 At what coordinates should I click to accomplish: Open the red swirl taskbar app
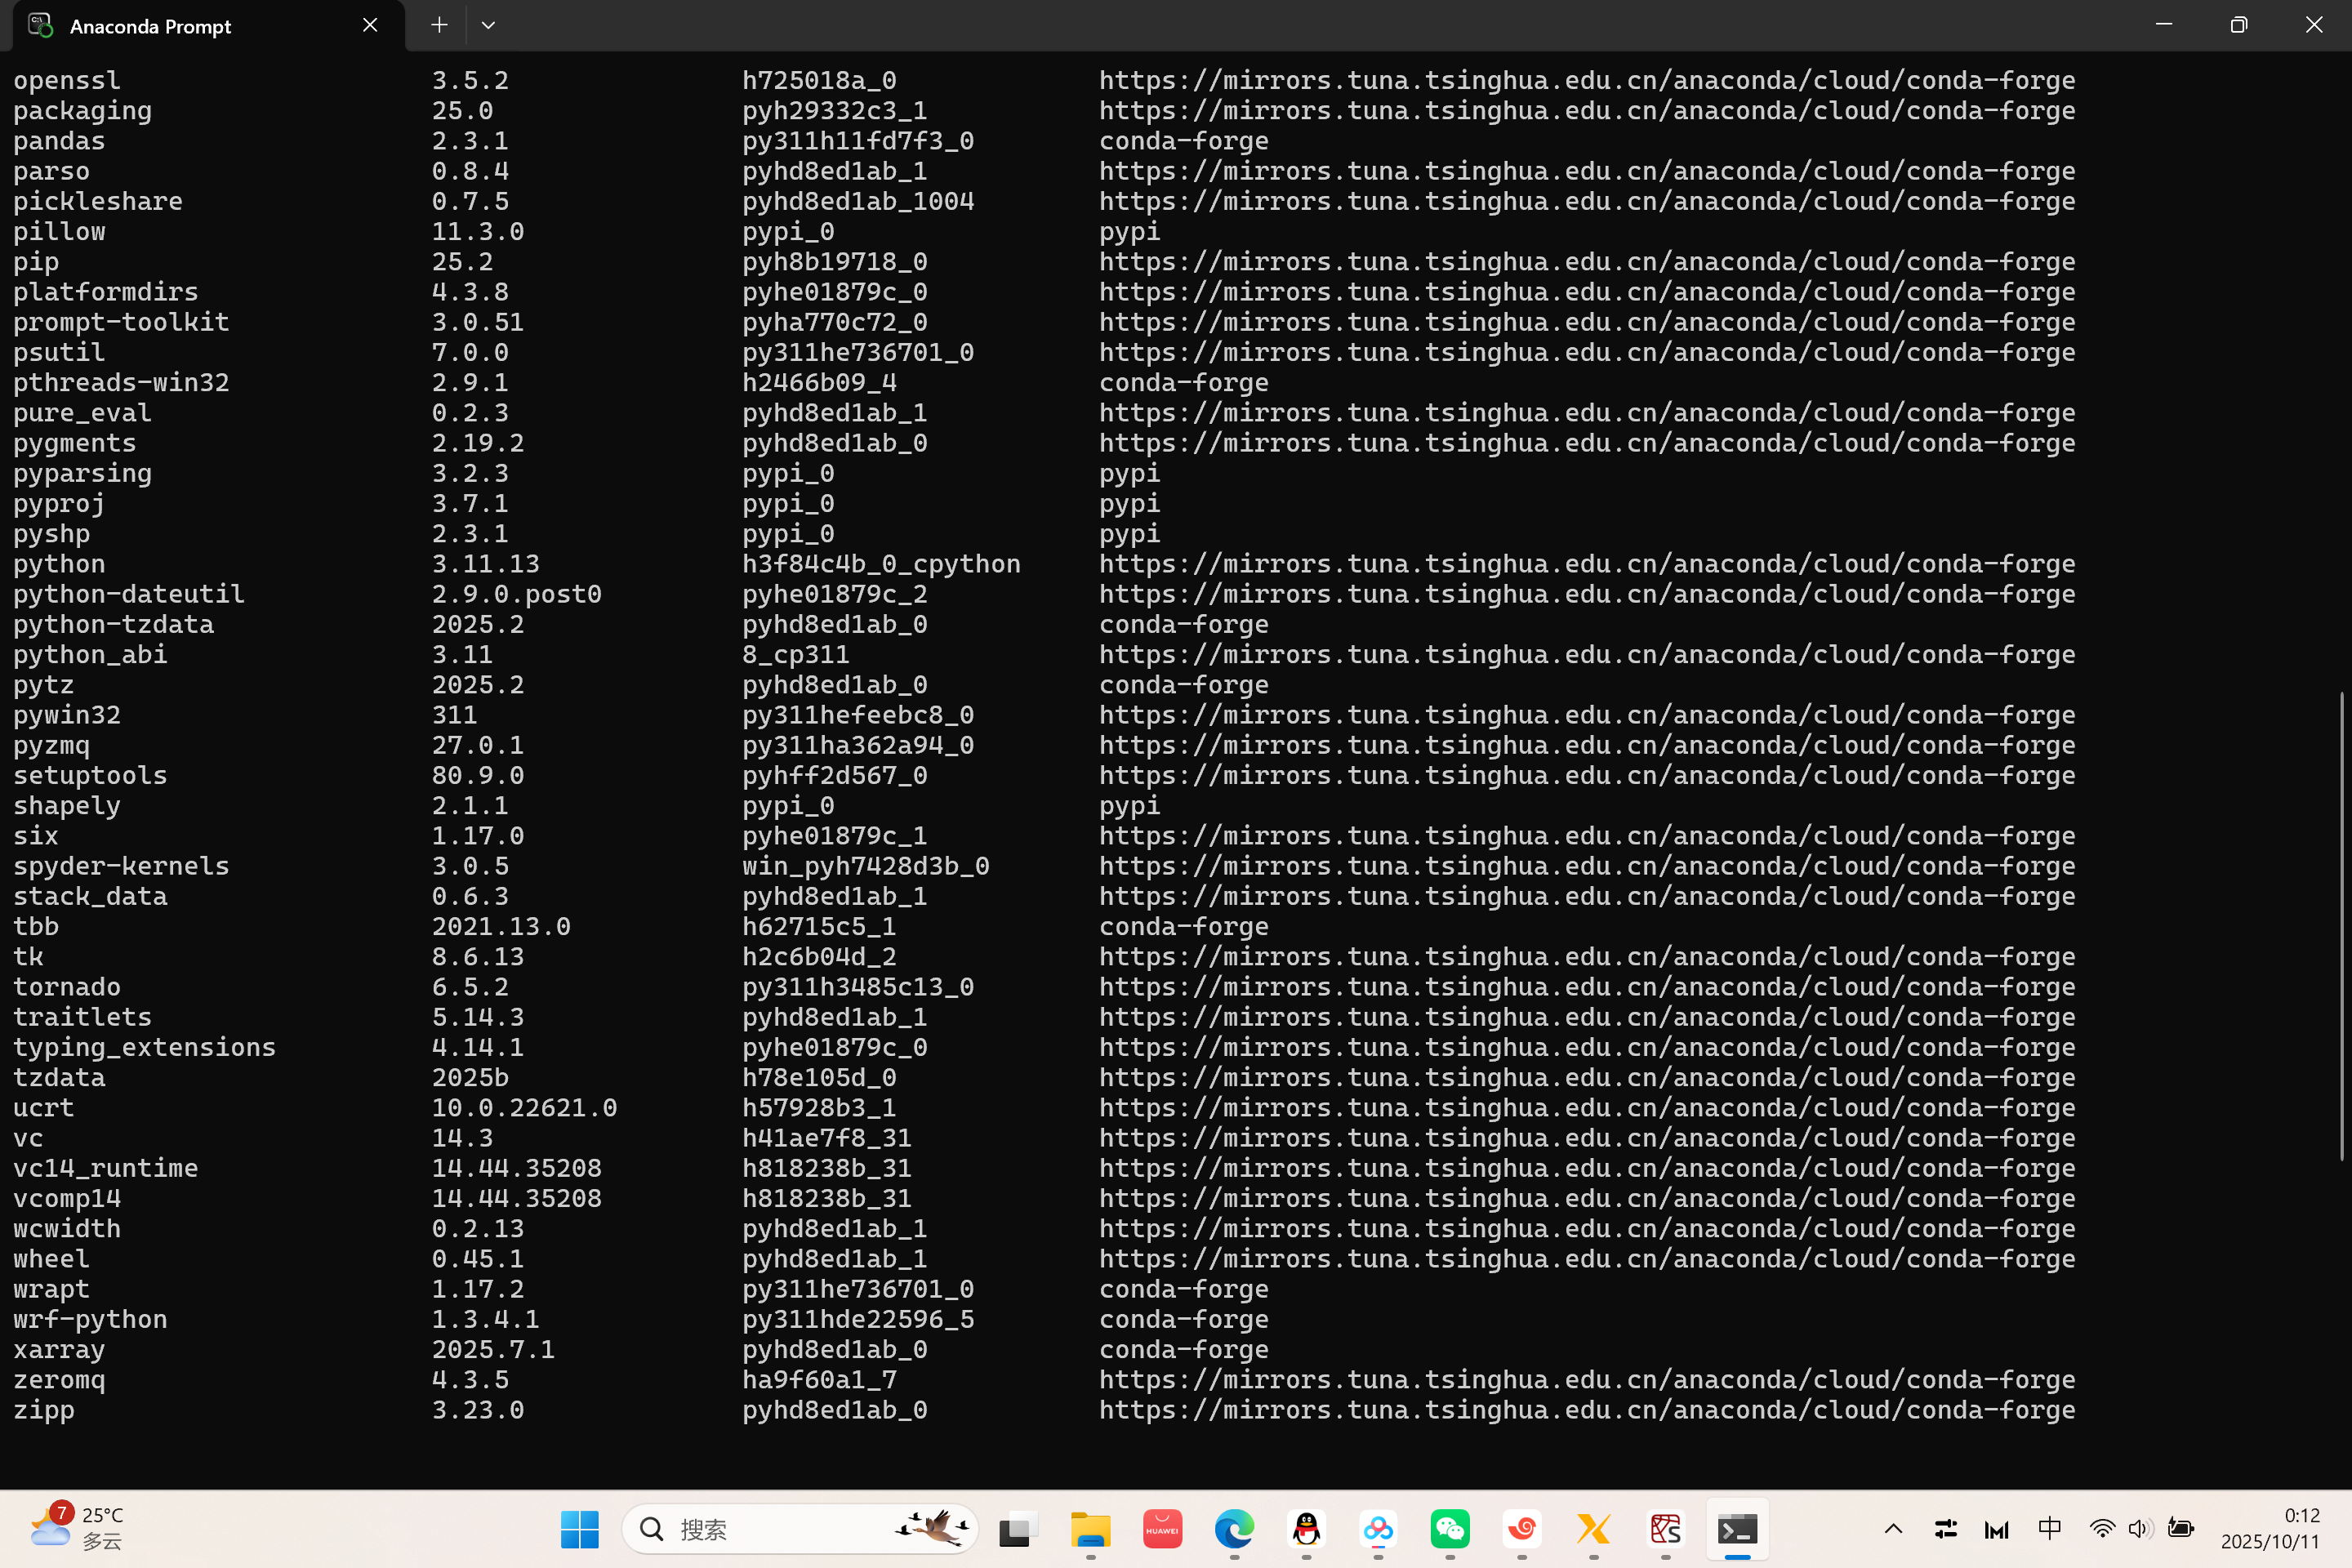pyautogui.click(x=1522, y=1529)
